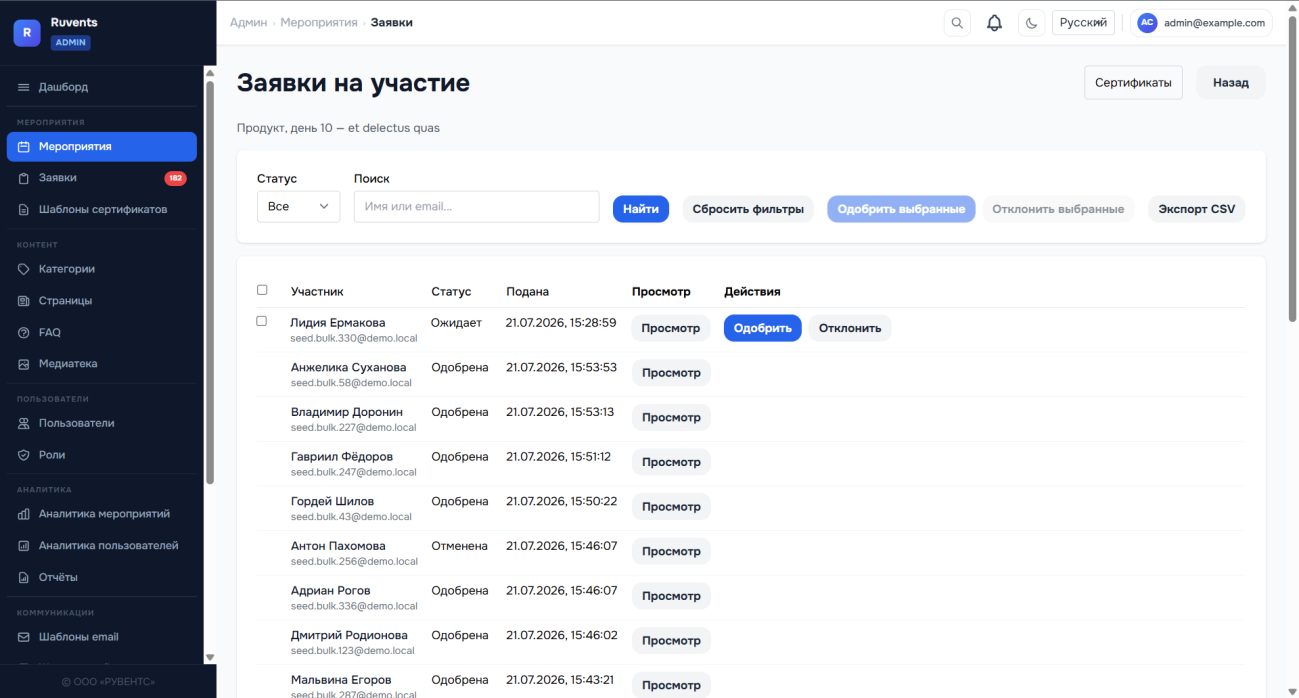Focus the Имя или email search field
Viewport: 1299px width, 698px height.
pyautogui.click(x=476, y=207)
